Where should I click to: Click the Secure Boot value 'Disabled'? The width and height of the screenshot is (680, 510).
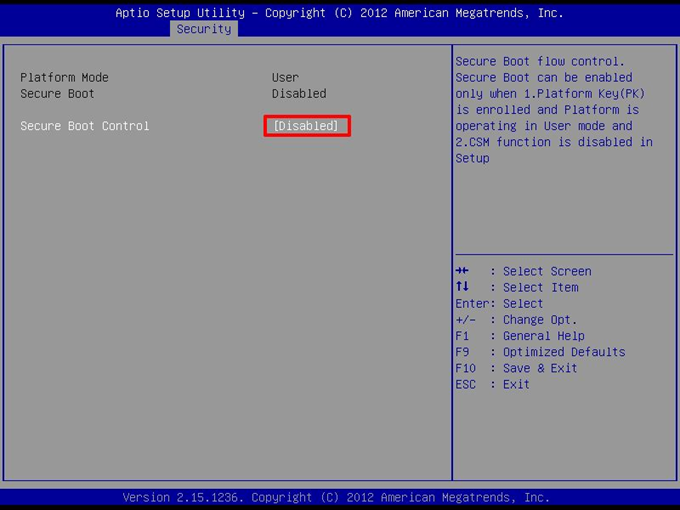coord(299,94)
